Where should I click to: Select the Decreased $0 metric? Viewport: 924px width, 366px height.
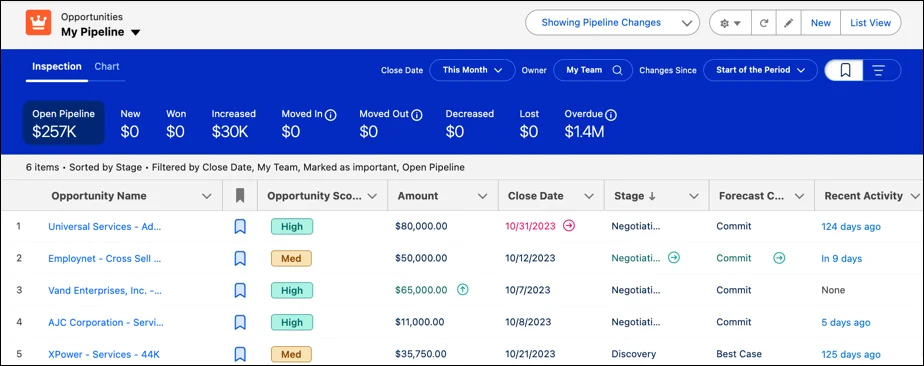[470, 123]
